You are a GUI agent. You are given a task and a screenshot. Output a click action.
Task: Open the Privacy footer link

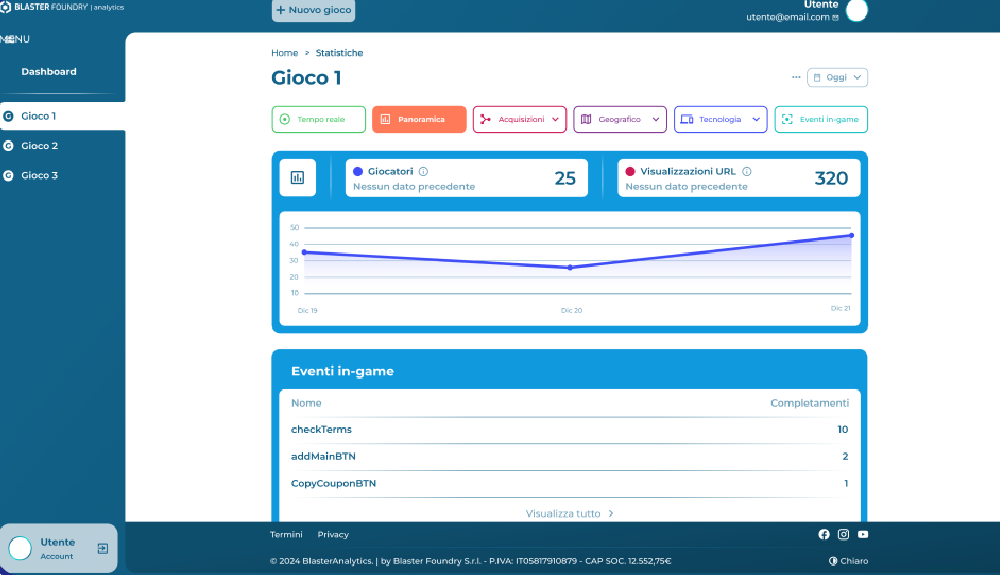tap(333, 535)
